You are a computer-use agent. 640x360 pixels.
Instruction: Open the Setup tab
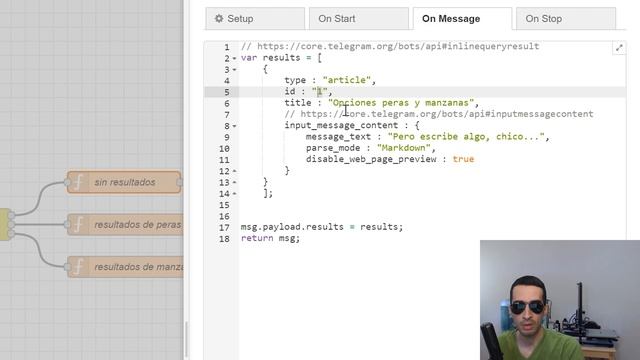click(255, 19)
